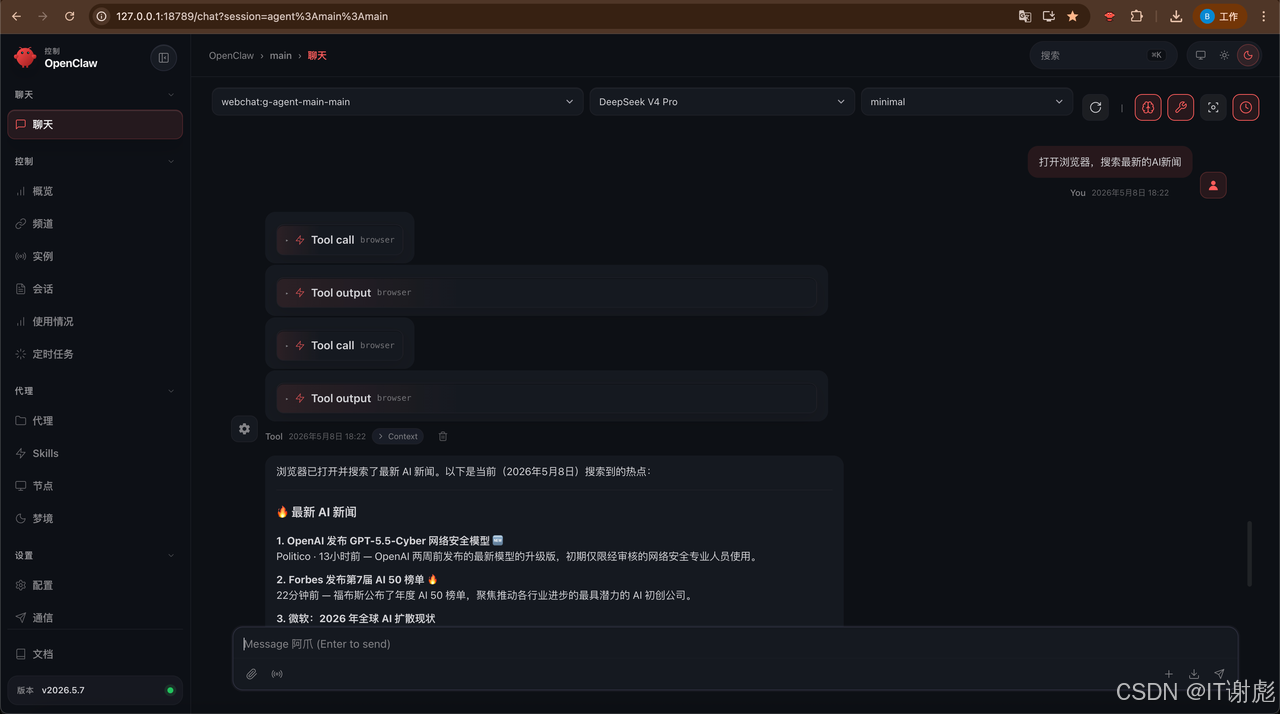Open the 定时任务 sidebar item
1280x714 pixels.
[95, 354]
